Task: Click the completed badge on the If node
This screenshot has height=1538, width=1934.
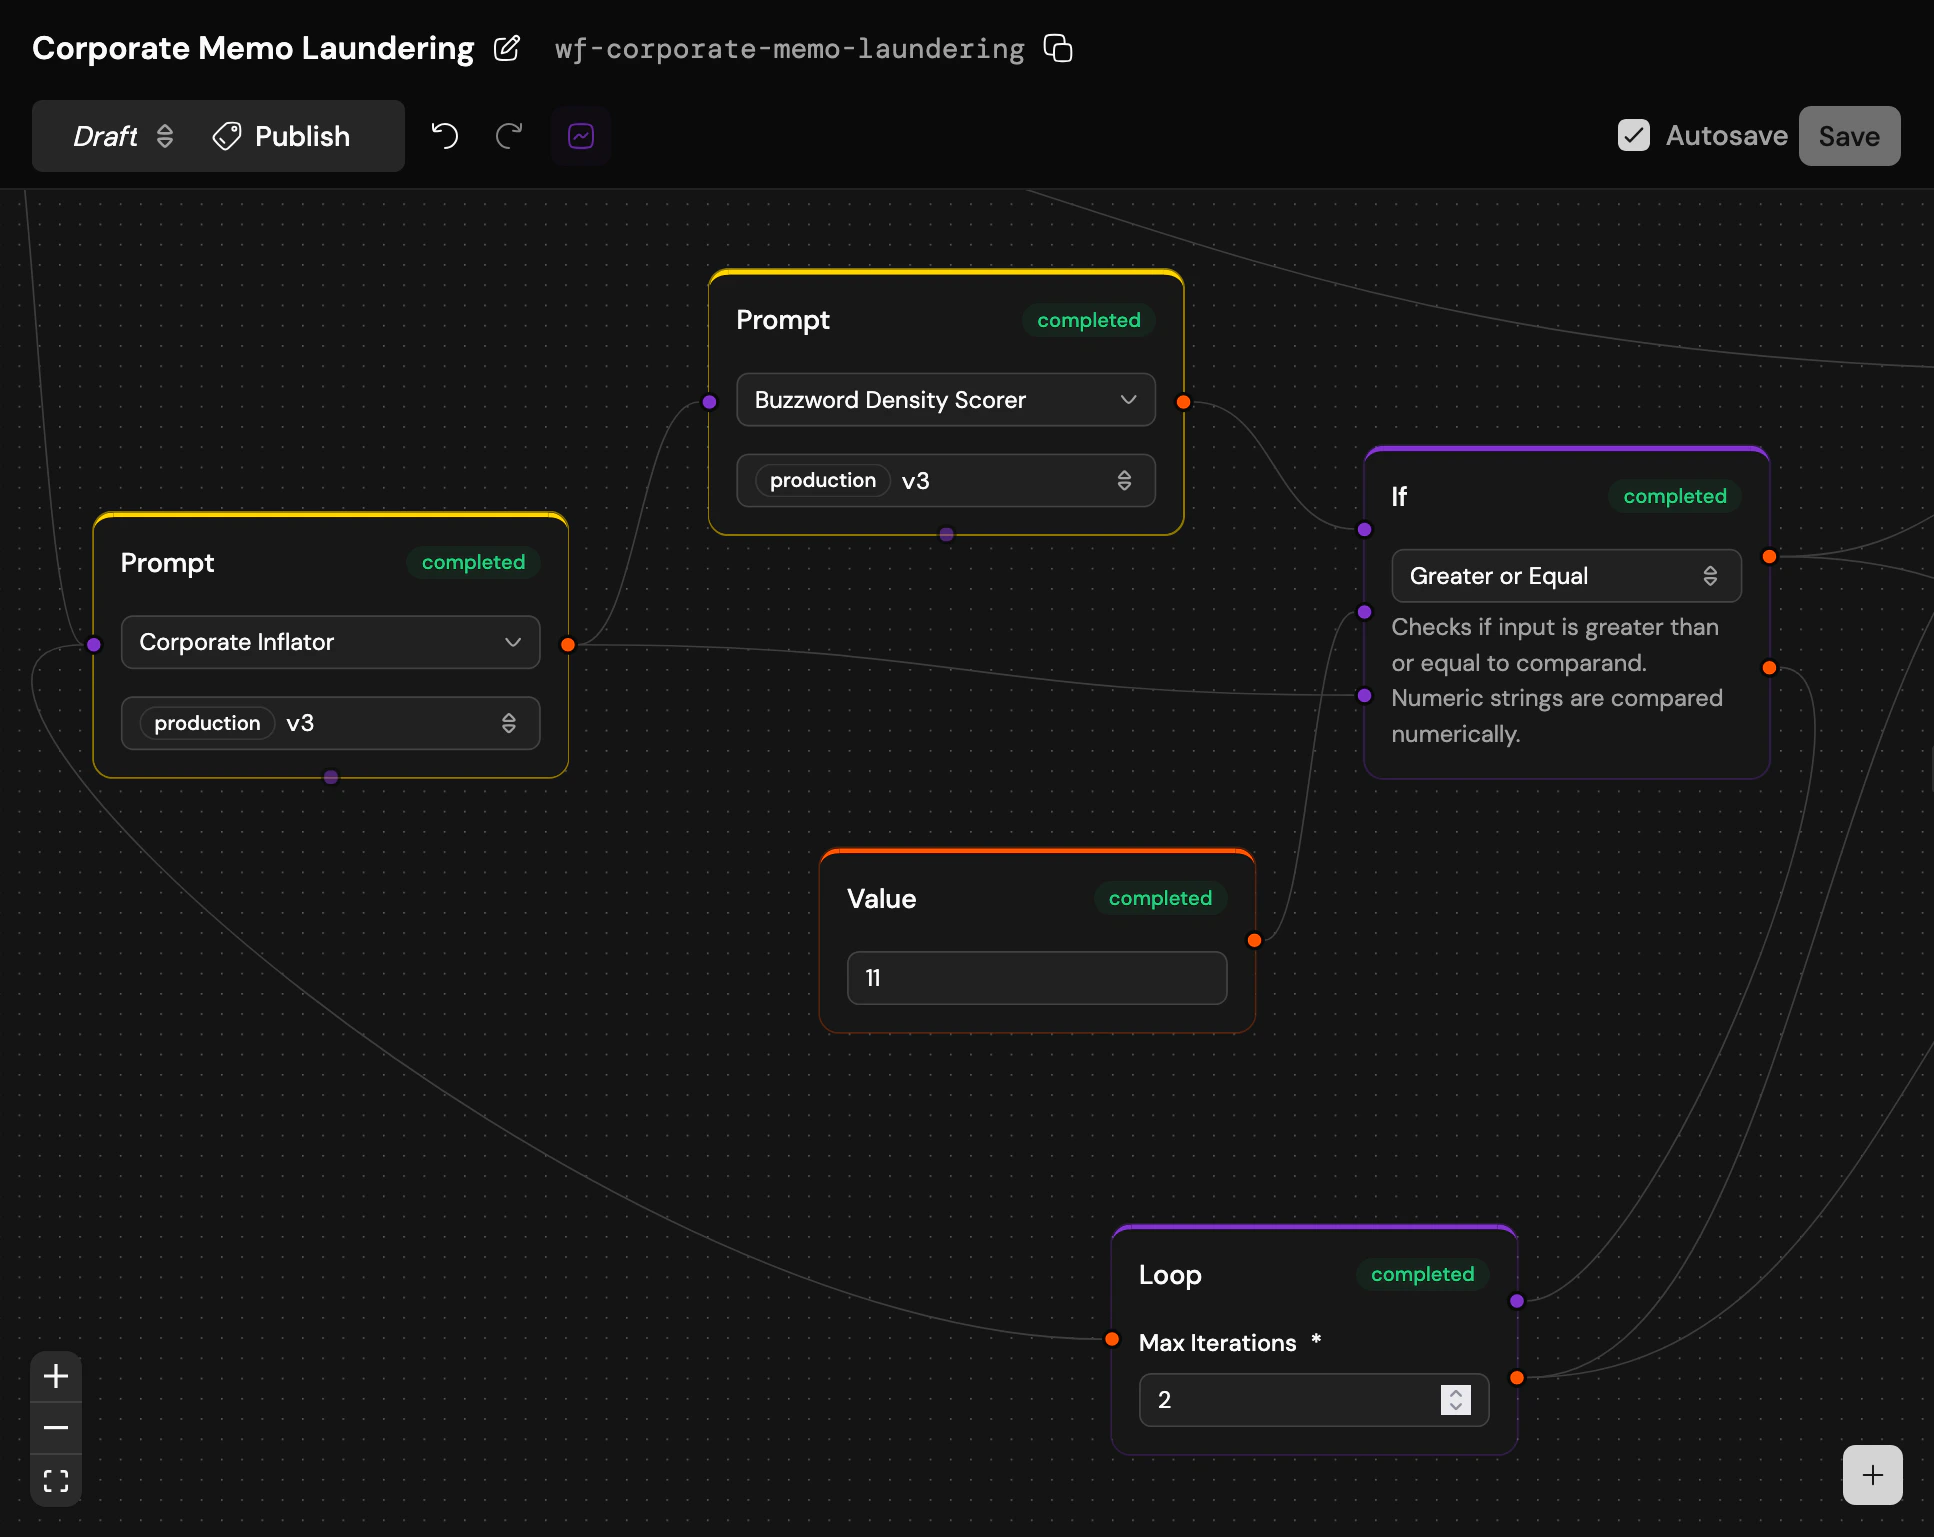Action: pyautogui.click(x=1674, y=496)
